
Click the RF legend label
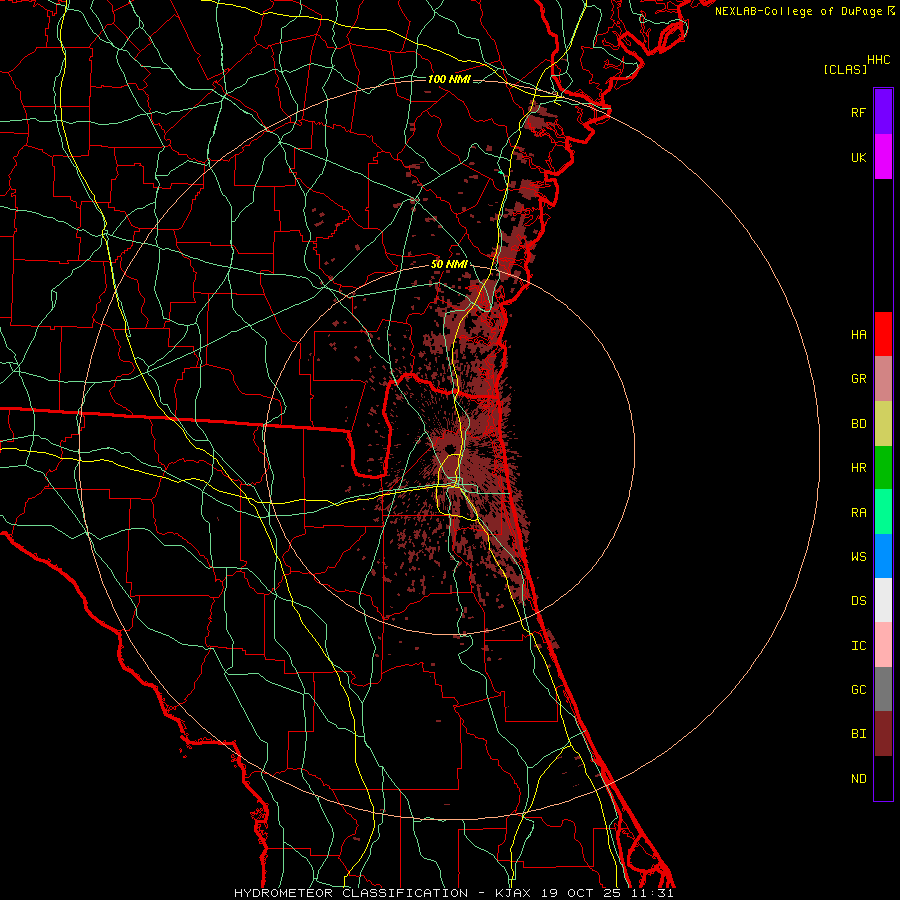859,112
